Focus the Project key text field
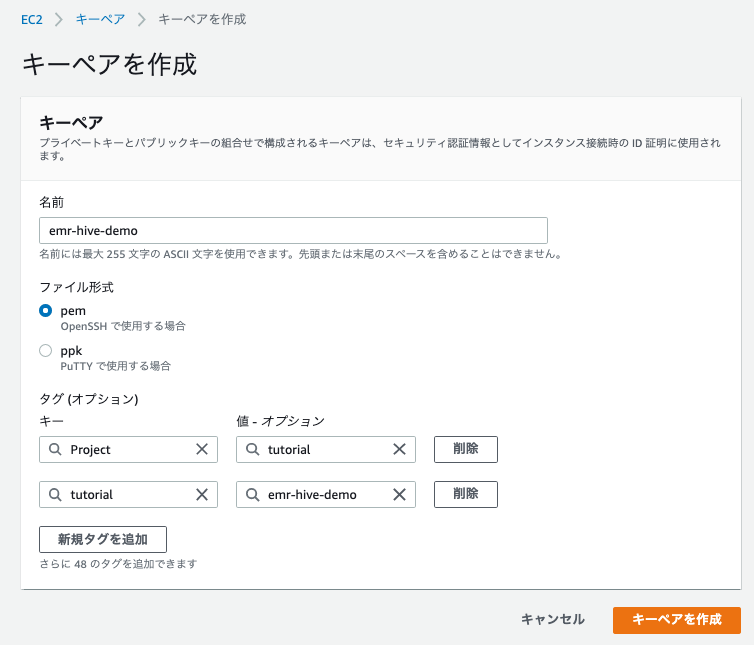 (x=128, y=449)
